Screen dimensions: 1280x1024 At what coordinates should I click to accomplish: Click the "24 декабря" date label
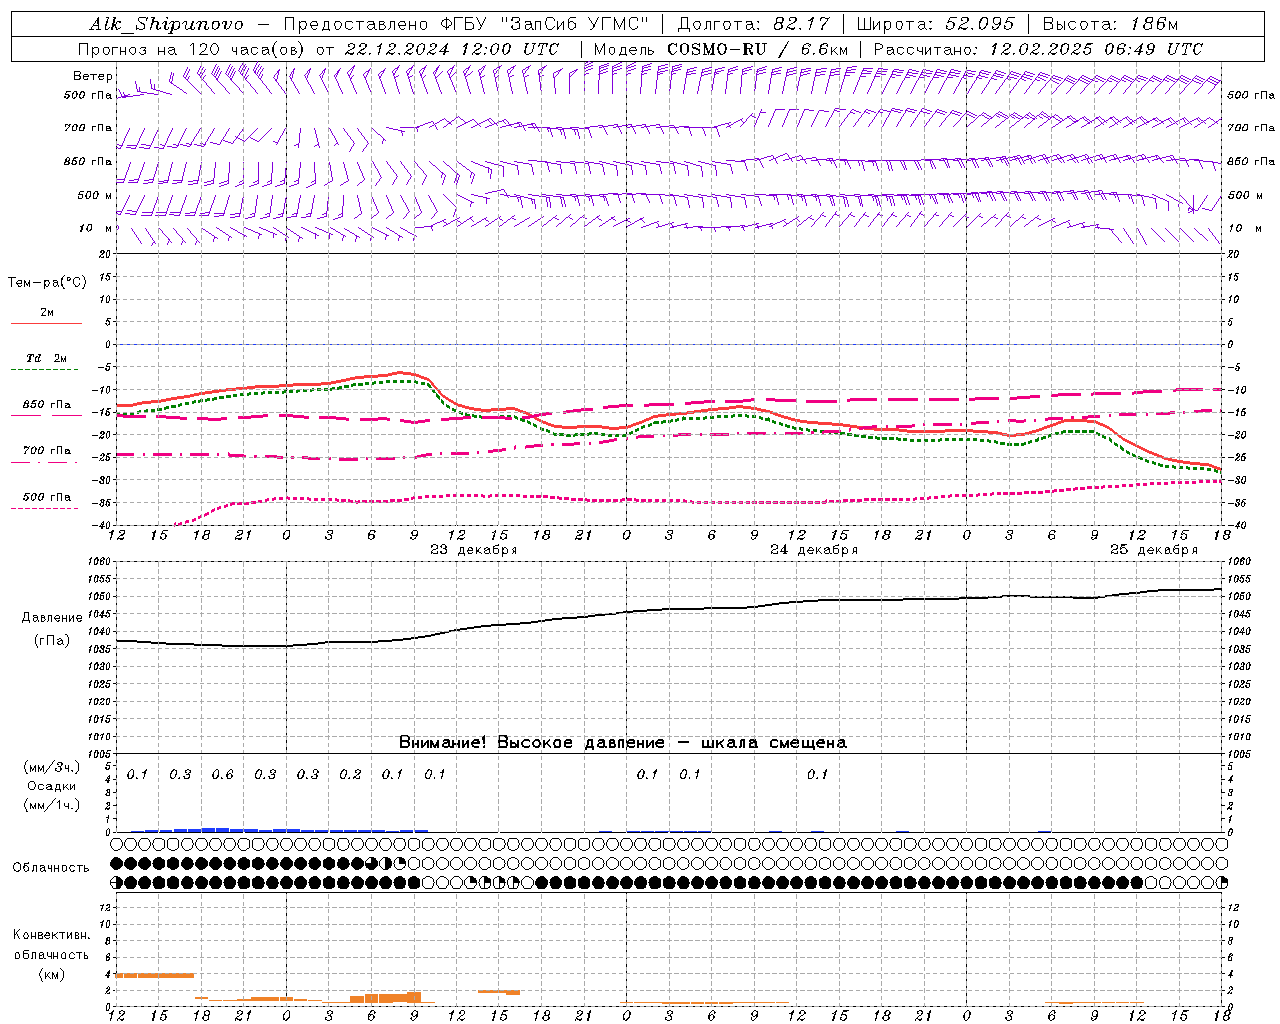point(814,550)
